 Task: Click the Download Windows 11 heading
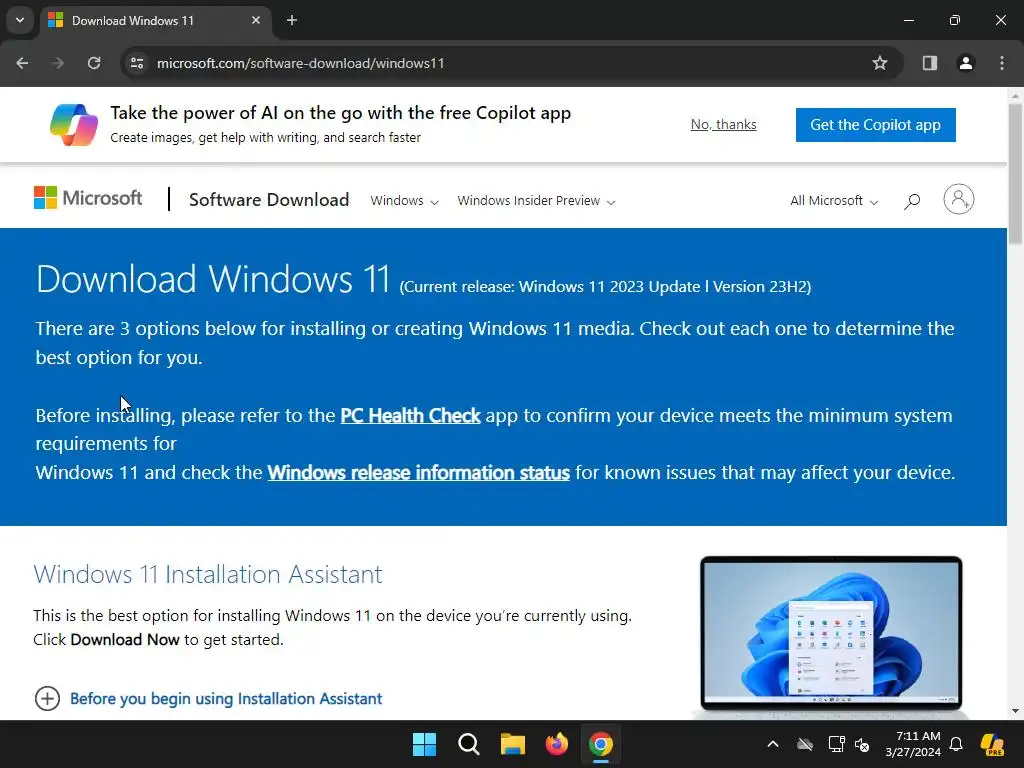(x=213, y=279)
